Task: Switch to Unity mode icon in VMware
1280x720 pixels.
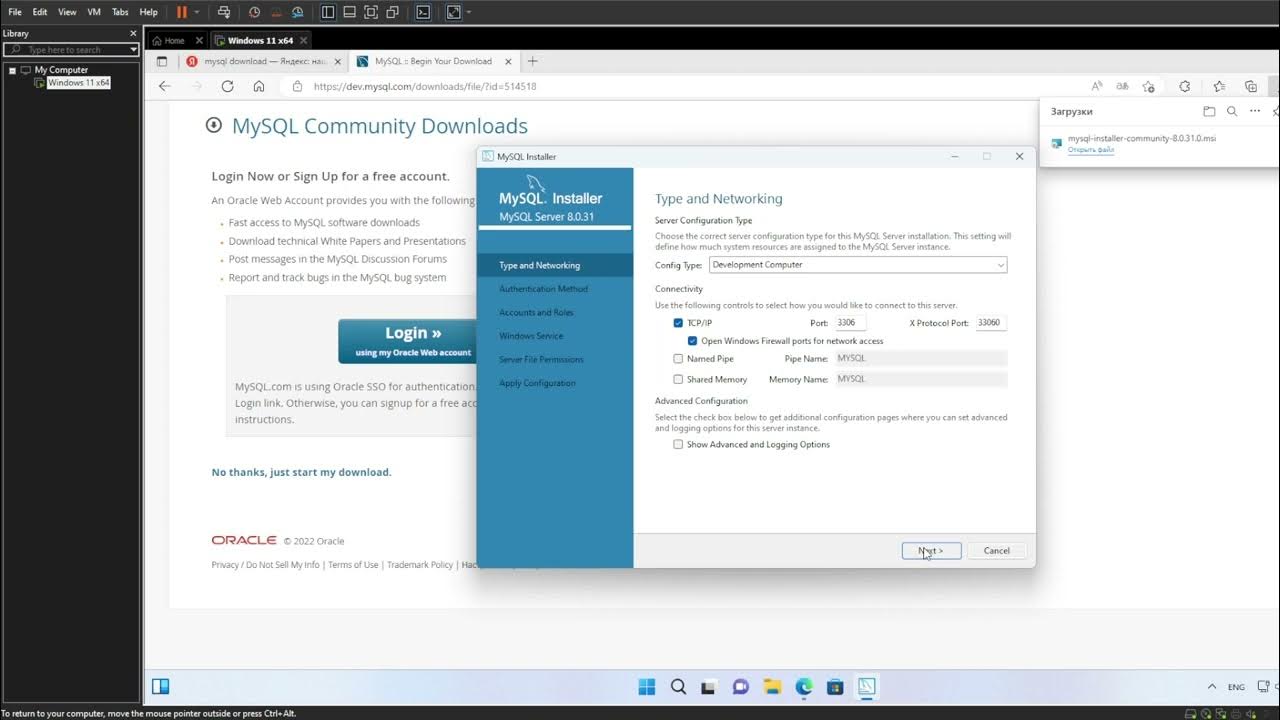Action: tap(392, 12)
